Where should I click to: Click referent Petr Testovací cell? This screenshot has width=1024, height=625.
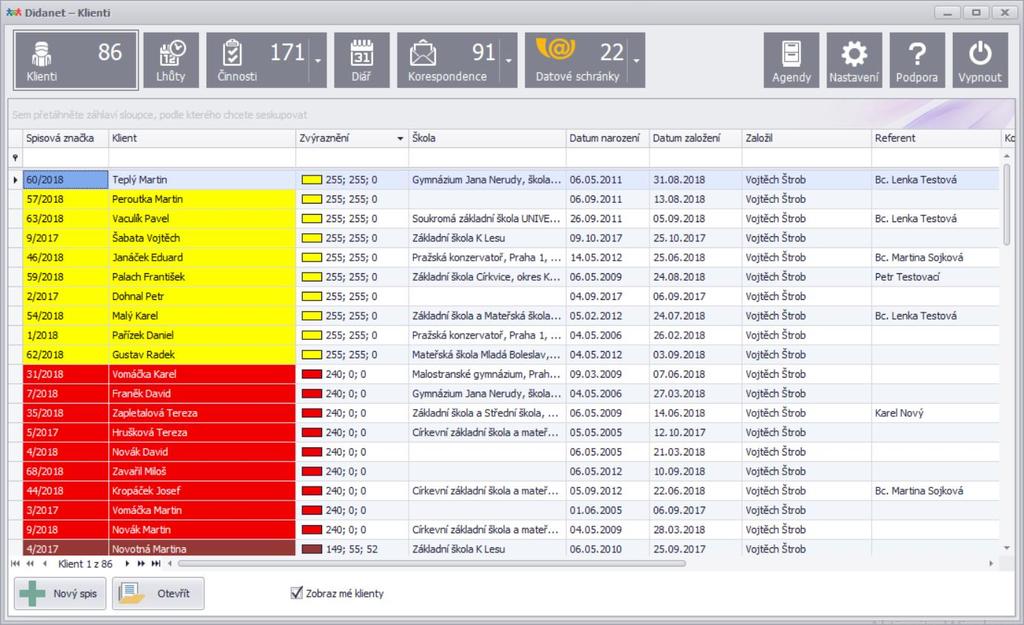coord(936,277)
